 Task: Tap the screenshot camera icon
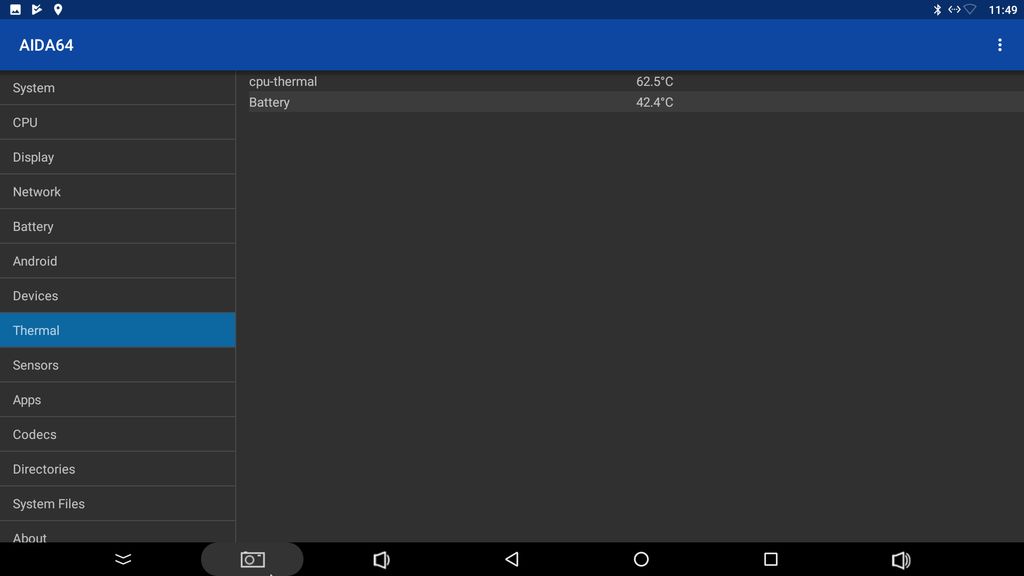[x=252, y=559]
